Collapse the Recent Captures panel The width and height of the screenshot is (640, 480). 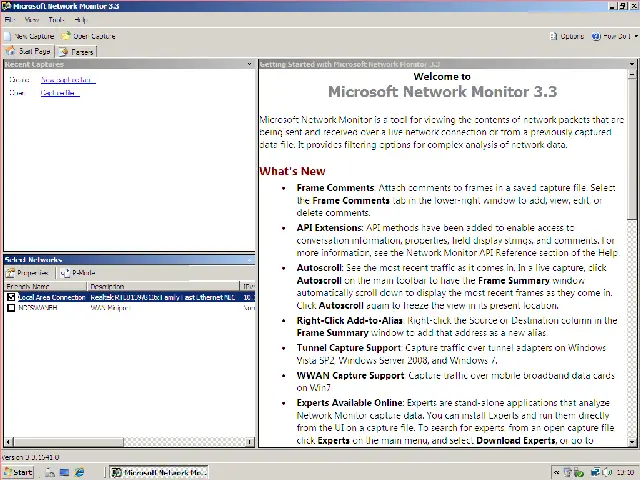coord(249,64)
